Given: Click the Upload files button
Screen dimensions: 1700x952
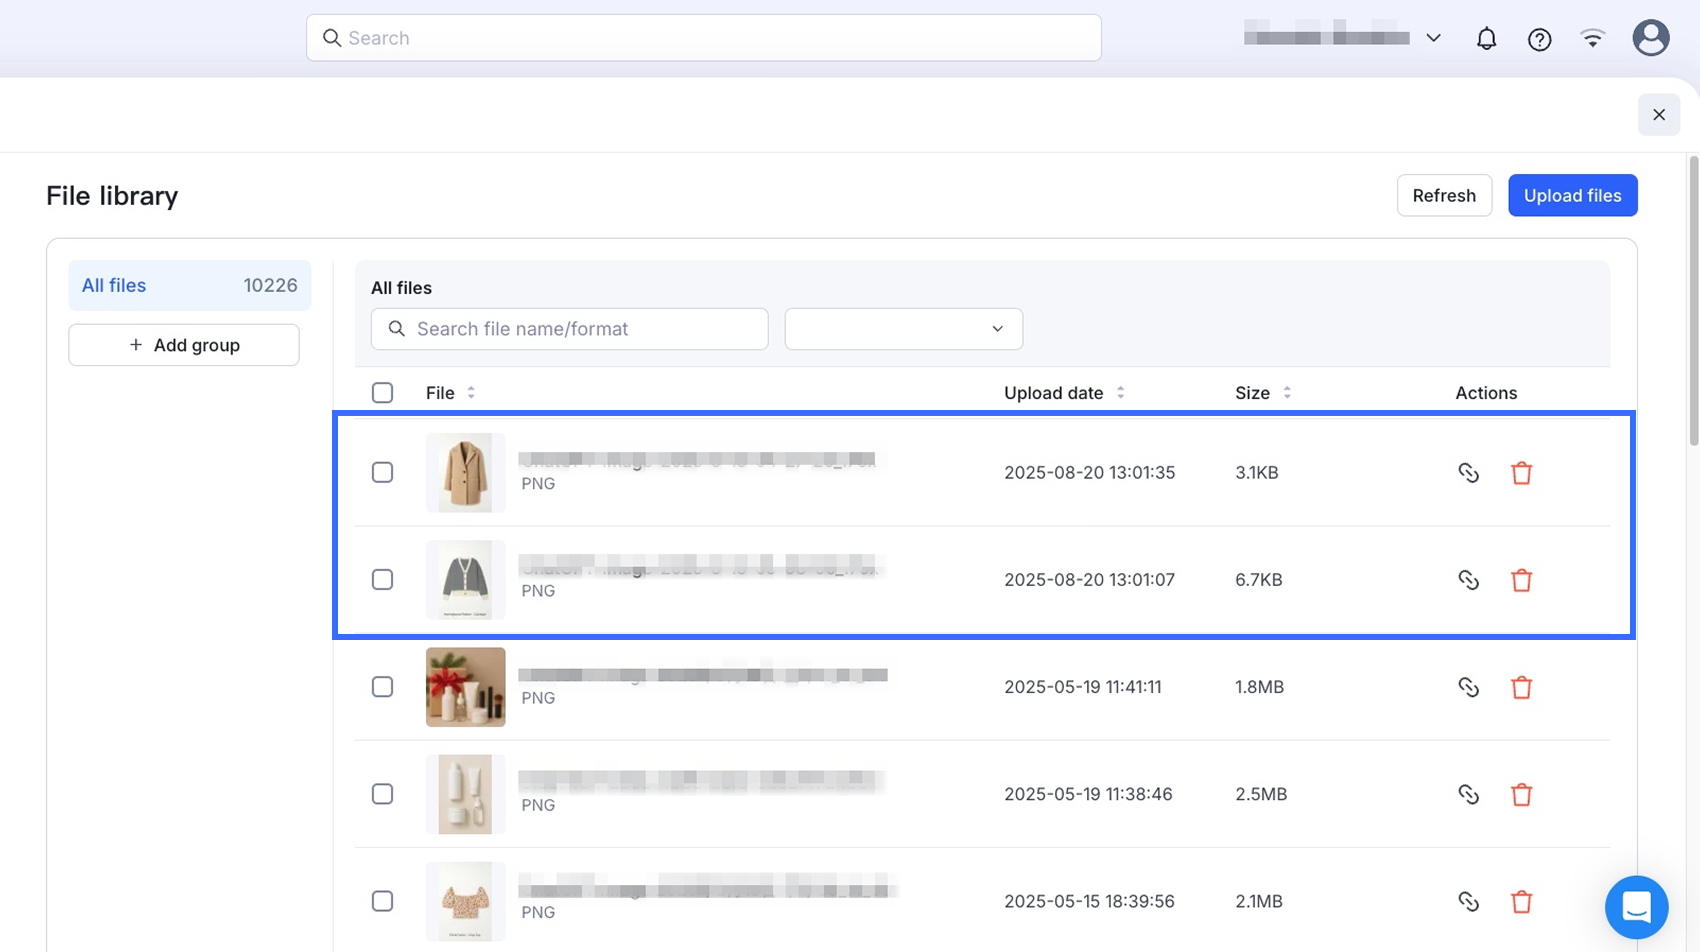Looking at the screenshot, I should [x=1572, y=196].
